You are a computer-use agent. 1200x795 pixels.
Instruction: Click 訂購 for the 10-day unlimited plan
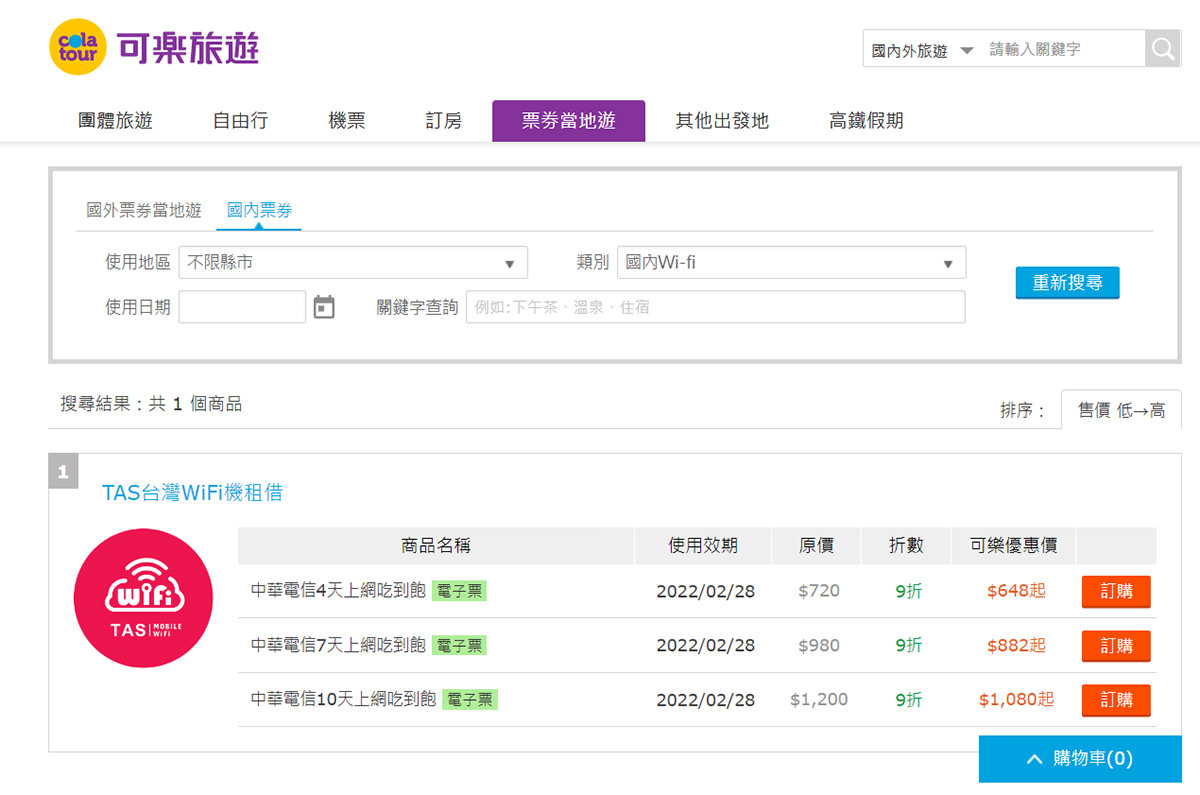coord(1115,700)
